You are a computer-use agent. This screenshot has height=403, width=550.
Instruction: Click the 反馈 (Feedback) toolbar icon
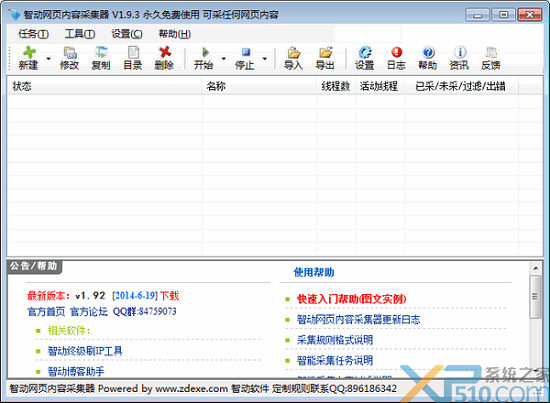[x=491, y=58]
